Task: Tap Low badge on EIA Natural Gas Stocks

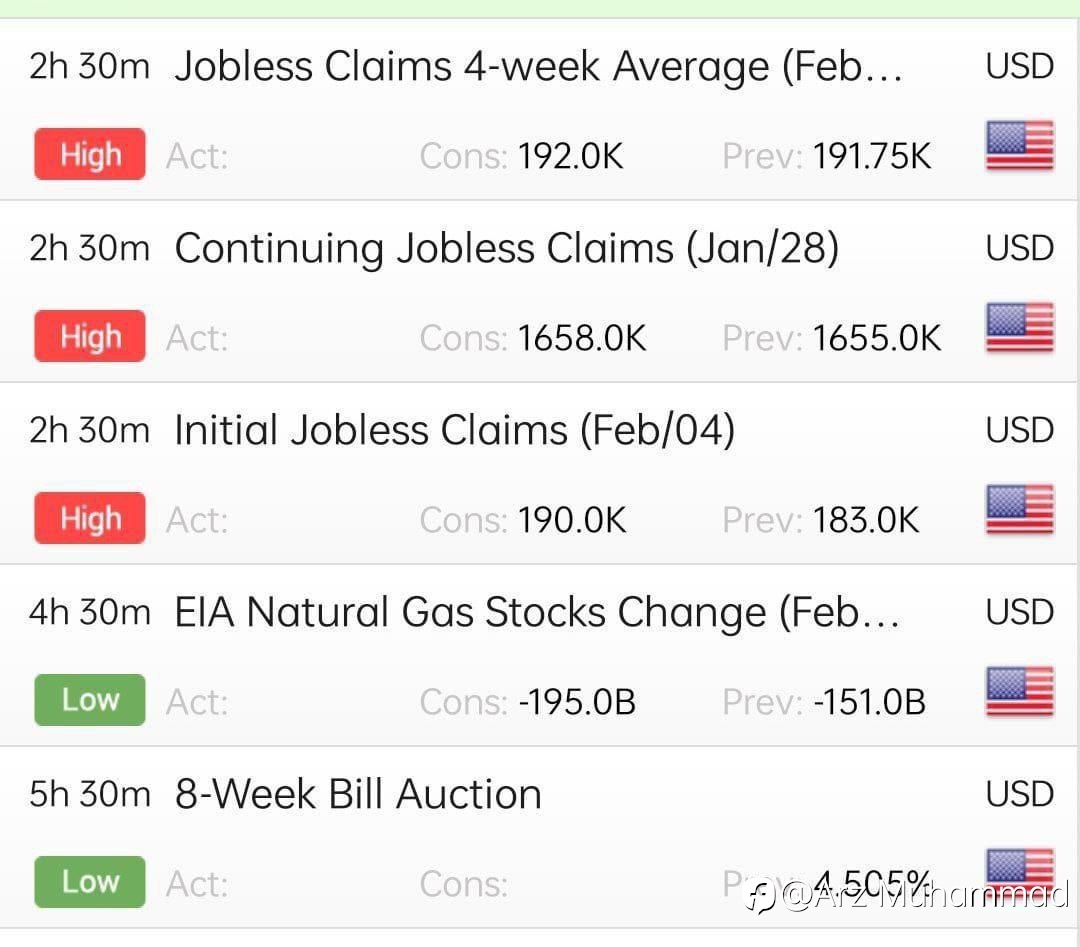Action: [90, 700]
